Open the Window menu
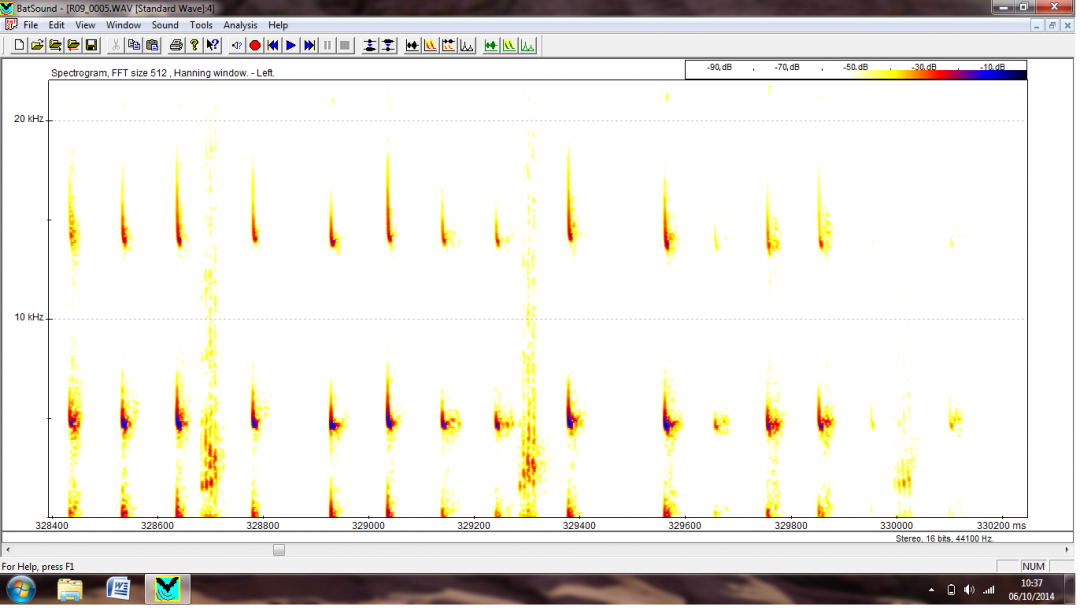 tap(123, 25)
